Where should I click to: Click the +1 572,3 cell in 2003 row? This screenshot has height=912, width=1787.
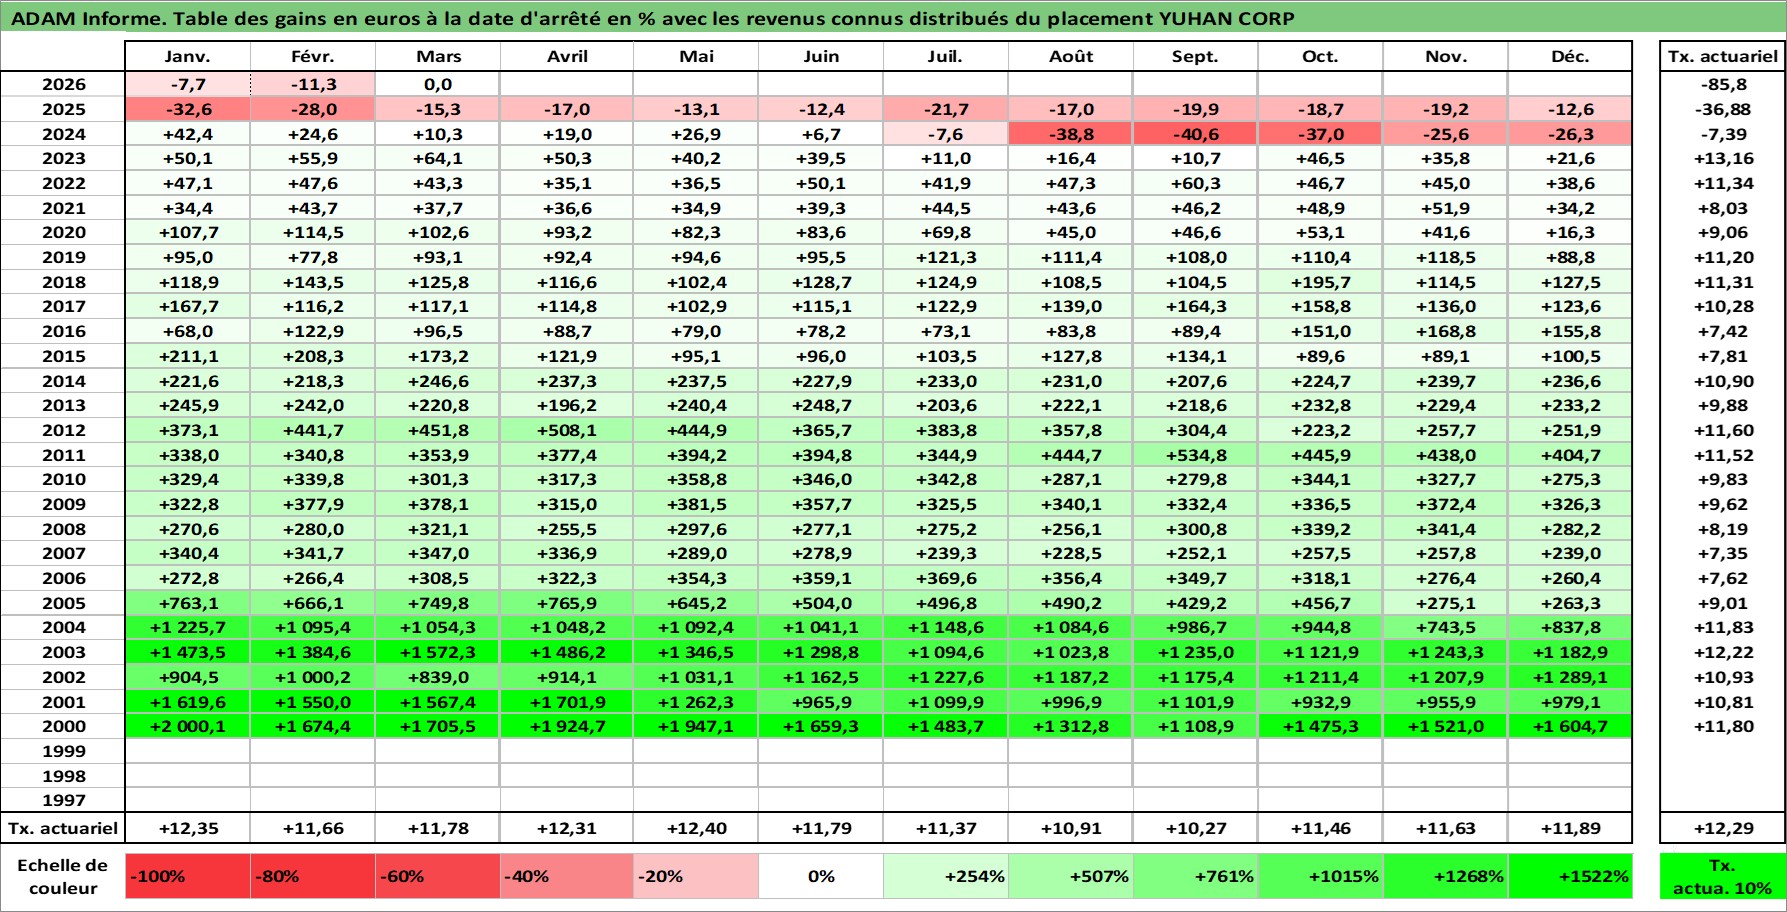point(438,652)
